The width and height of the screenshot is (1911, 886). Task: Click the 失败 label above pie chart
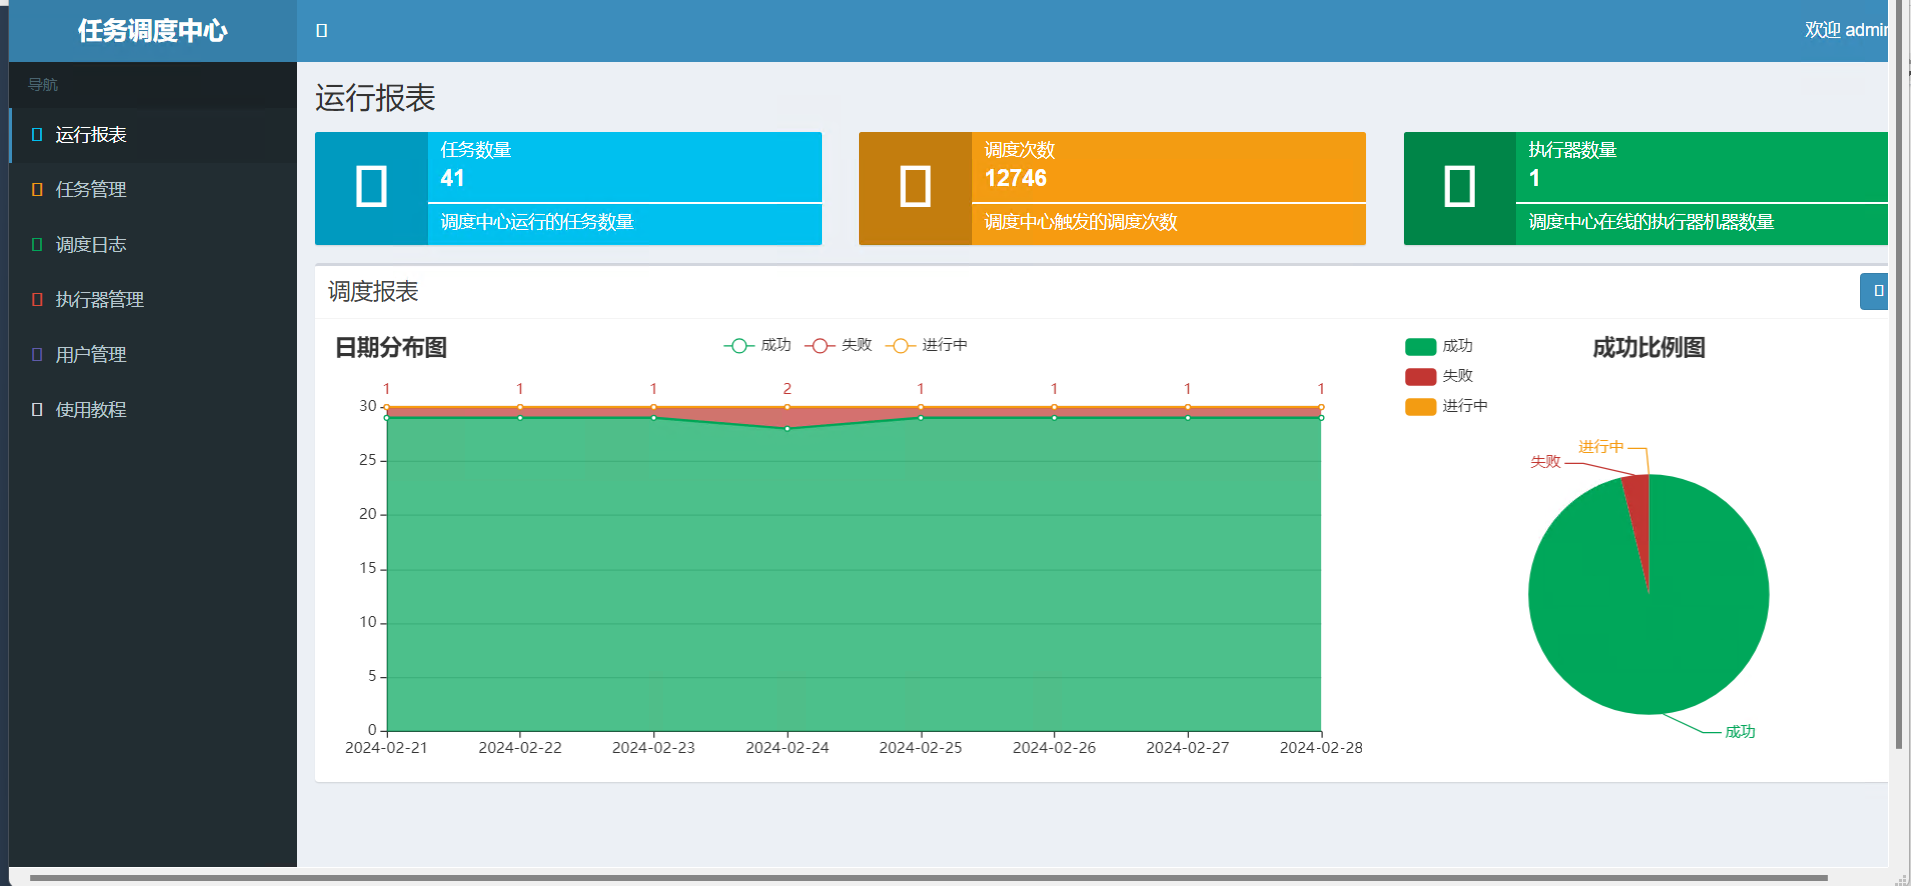pyautogui.click(x=1545, y=462)
